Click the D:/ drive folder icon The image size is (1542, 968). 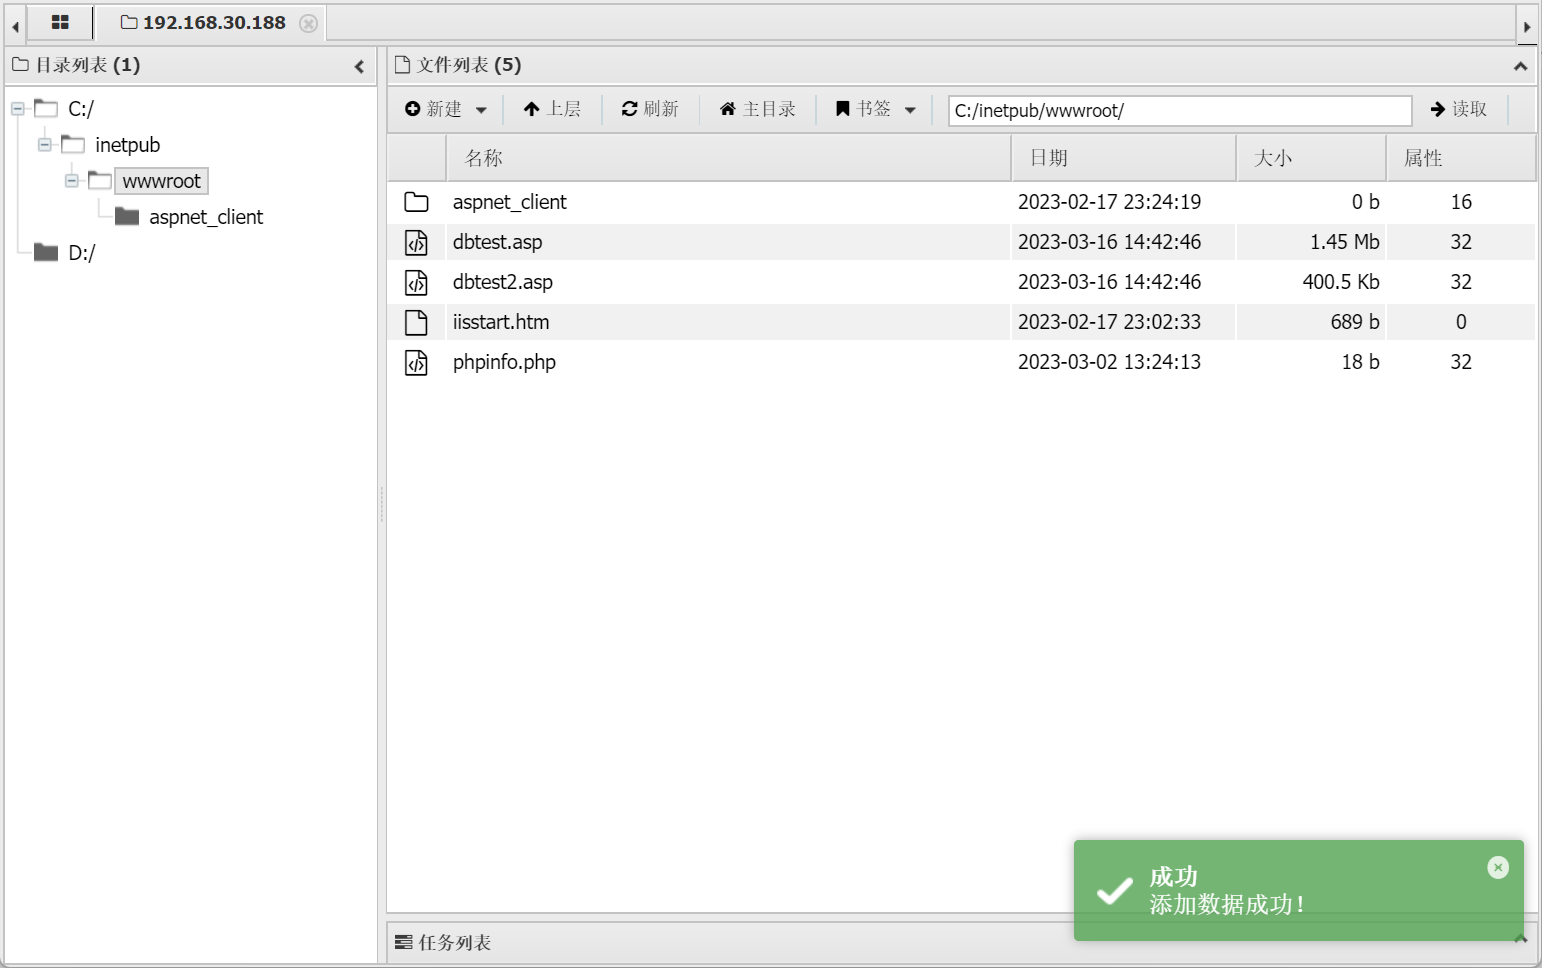click(46, 252)
